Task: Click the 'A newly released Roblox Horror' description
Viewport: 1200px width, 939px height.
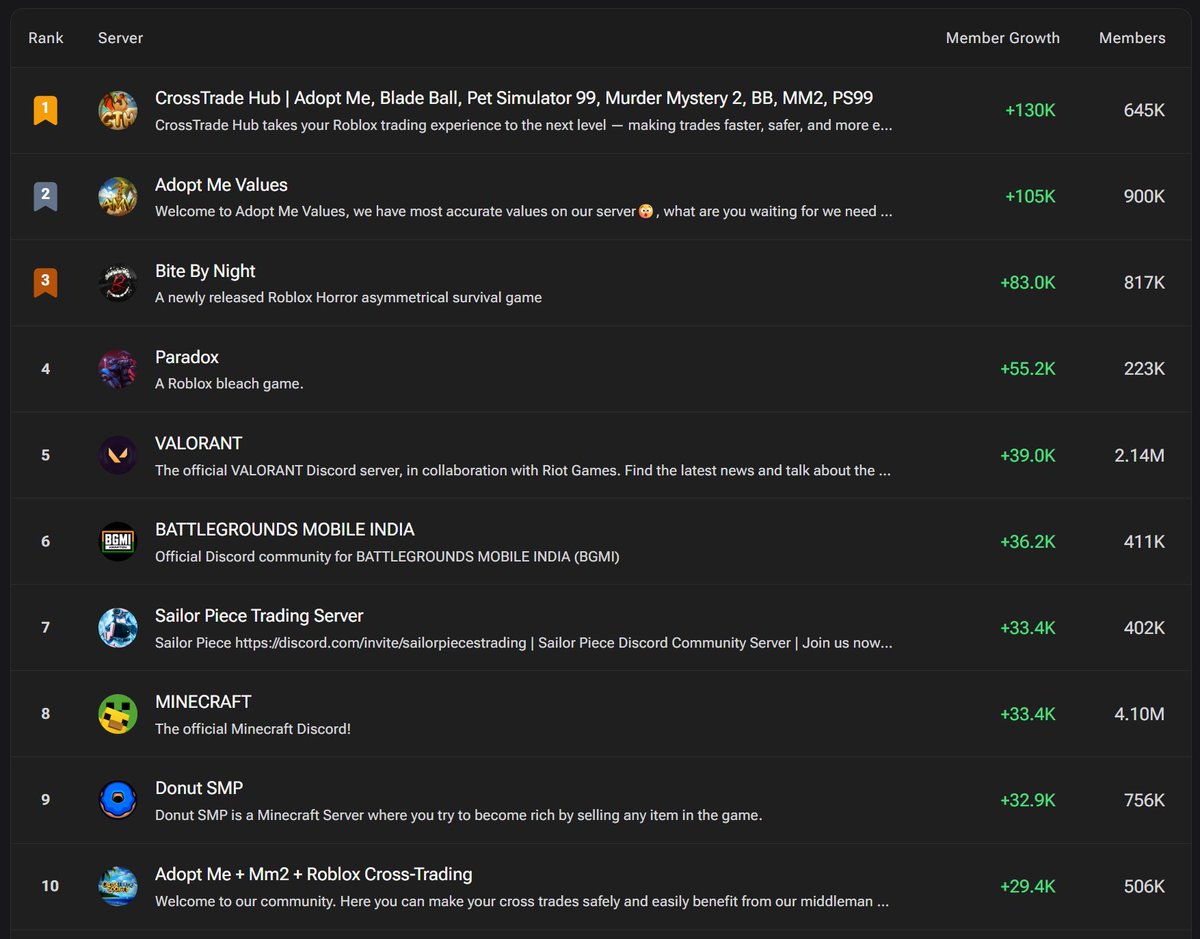Action: (348, 297)
